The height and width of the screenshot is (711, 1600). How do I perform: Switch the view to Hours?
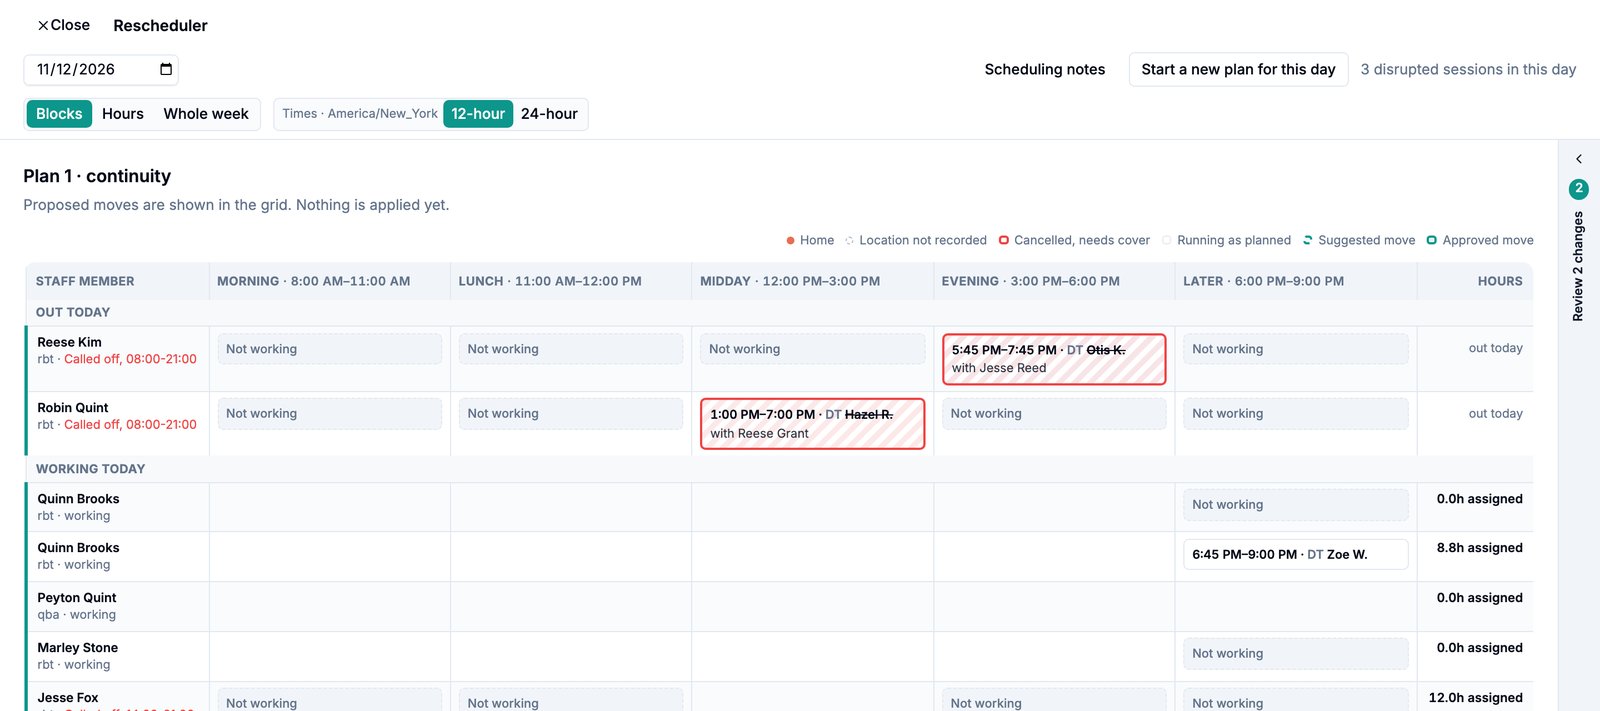coord(123,114)
